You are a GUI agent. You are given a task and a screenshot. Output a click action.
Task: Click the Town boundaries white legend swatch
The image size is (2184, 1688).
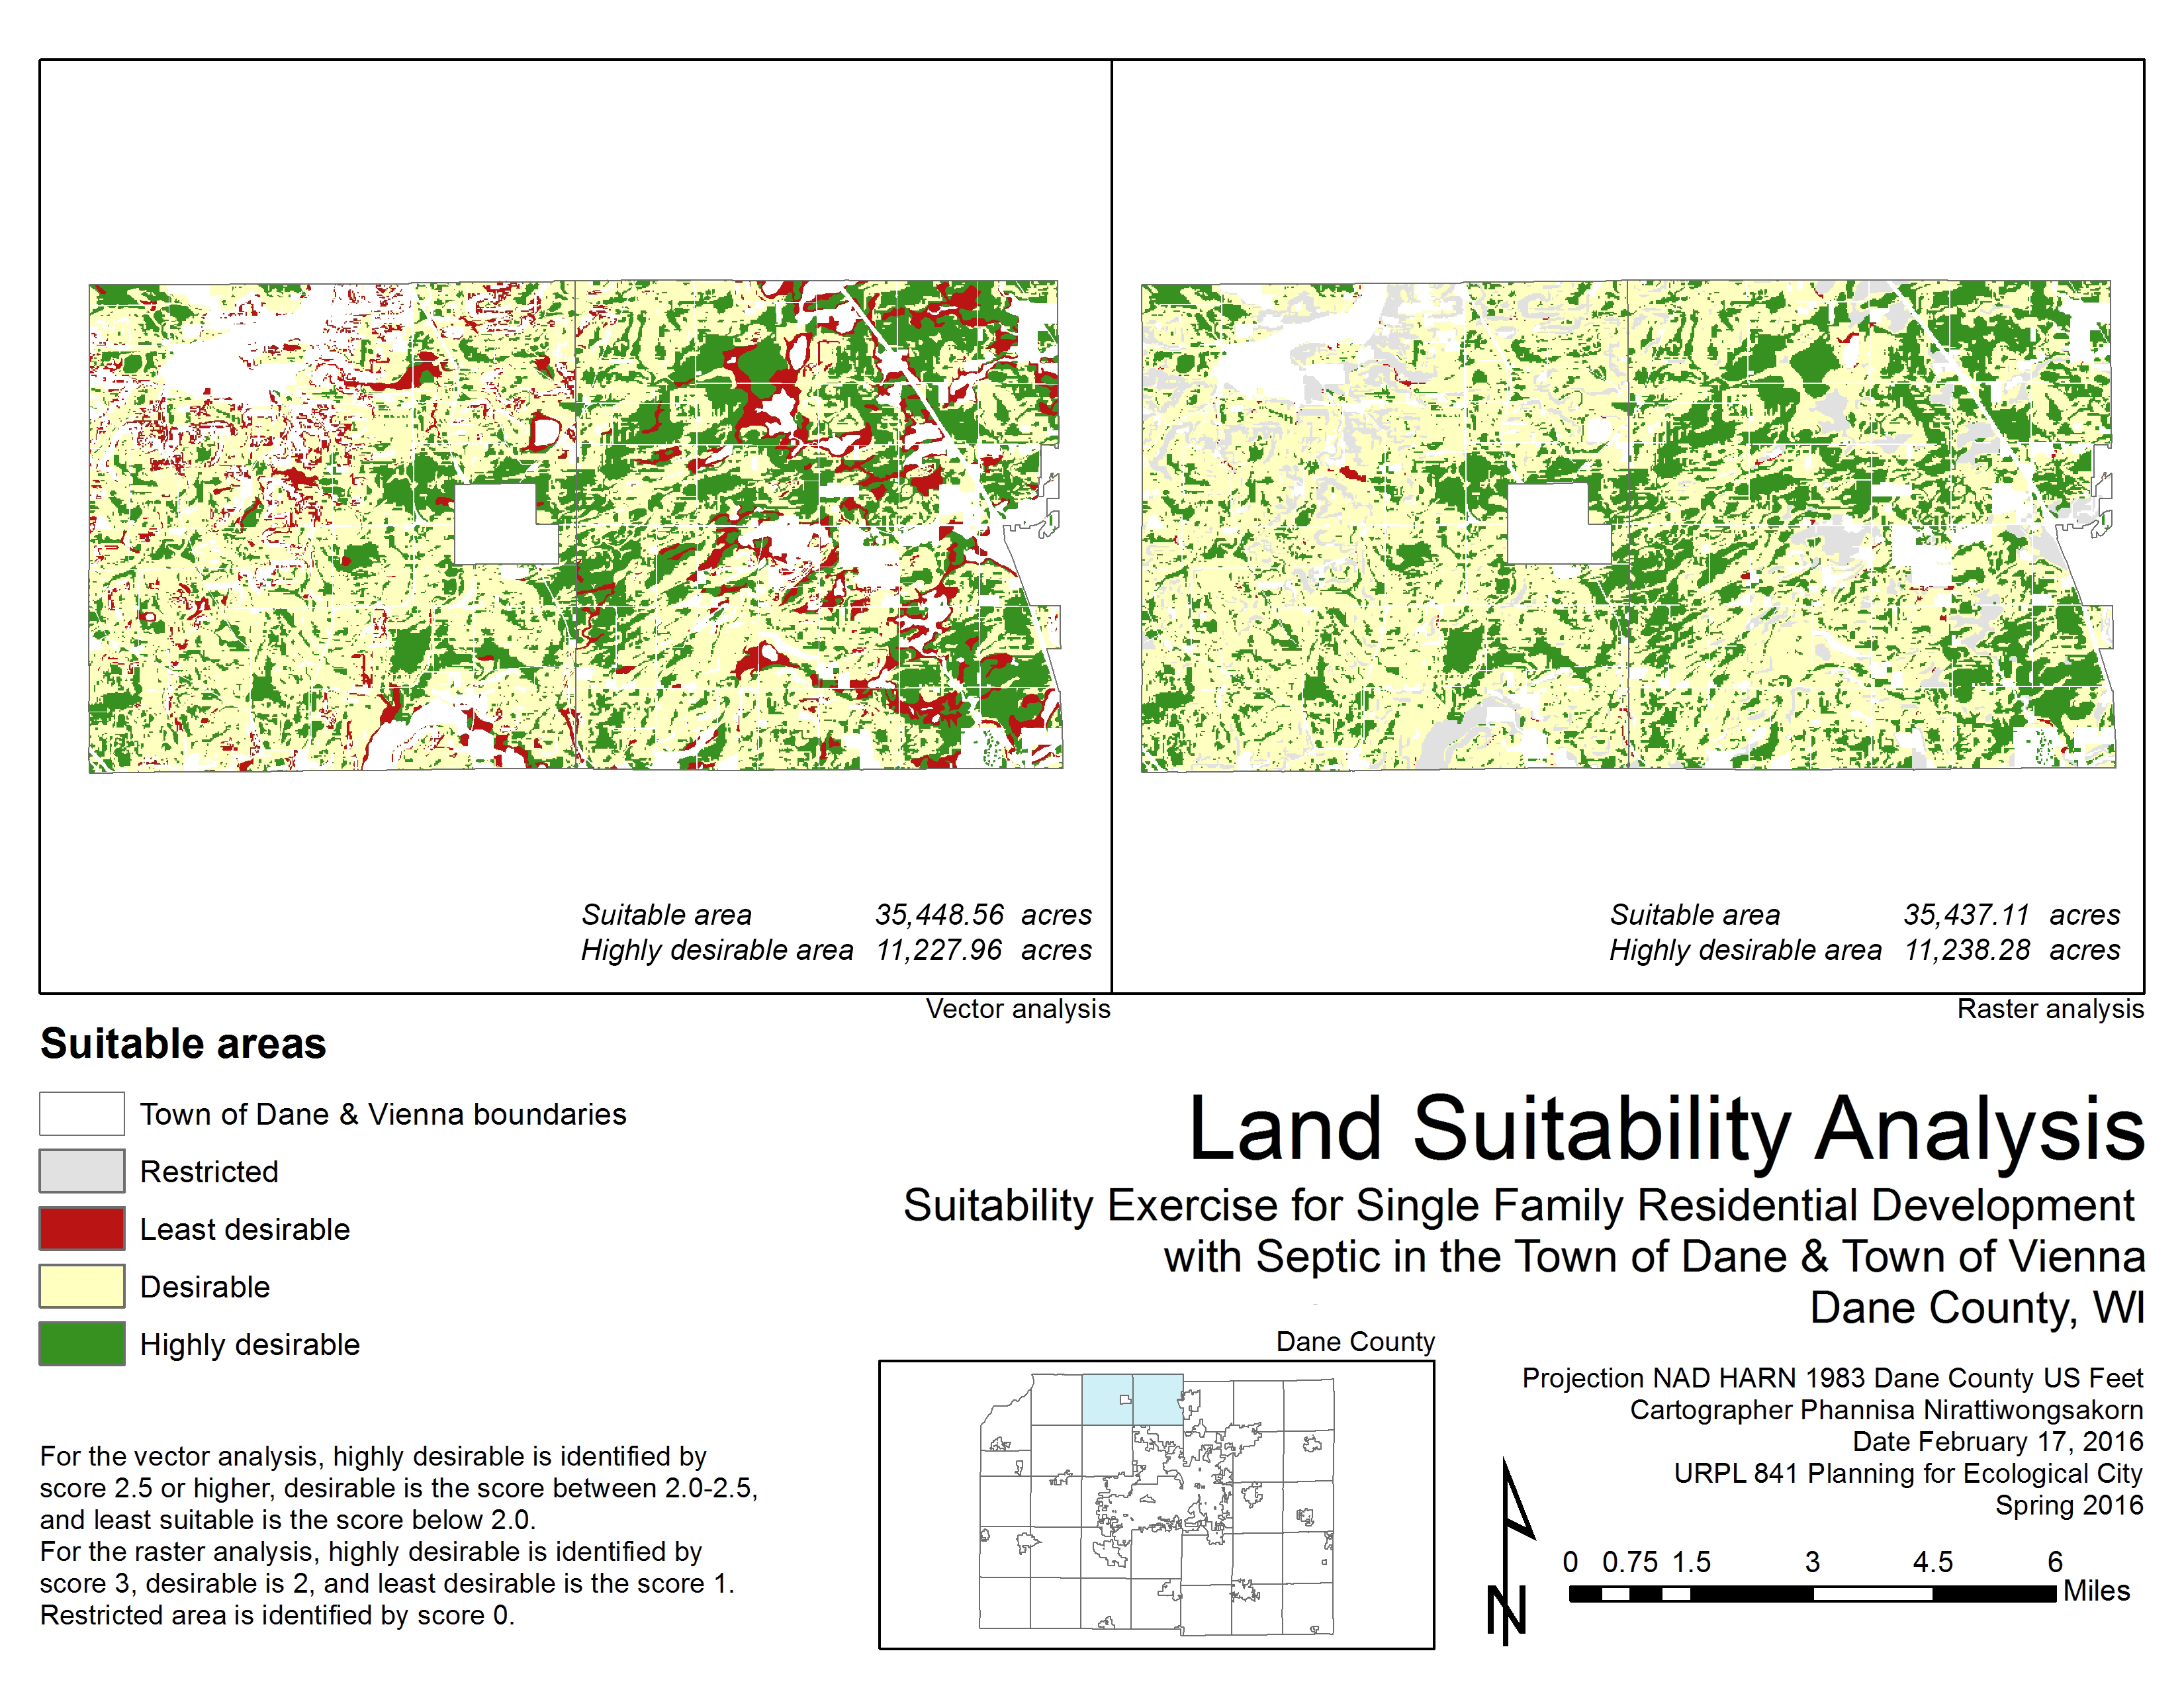[82, 1113]
